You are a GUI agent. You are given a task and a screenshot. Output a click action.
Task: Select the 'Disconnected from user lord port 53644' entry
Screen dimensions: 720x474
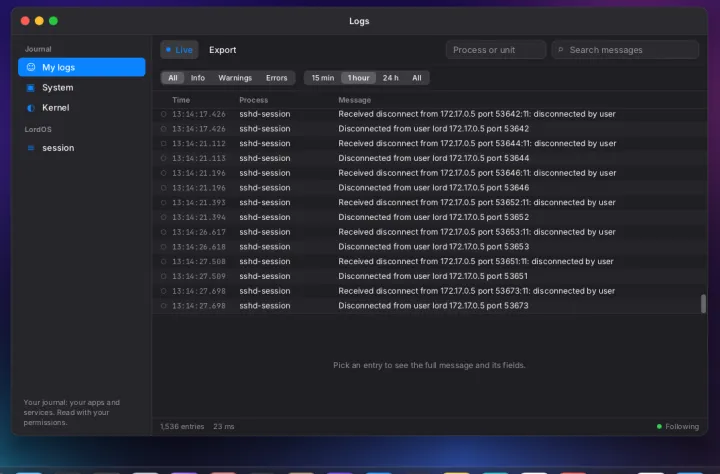coord(429,158)
